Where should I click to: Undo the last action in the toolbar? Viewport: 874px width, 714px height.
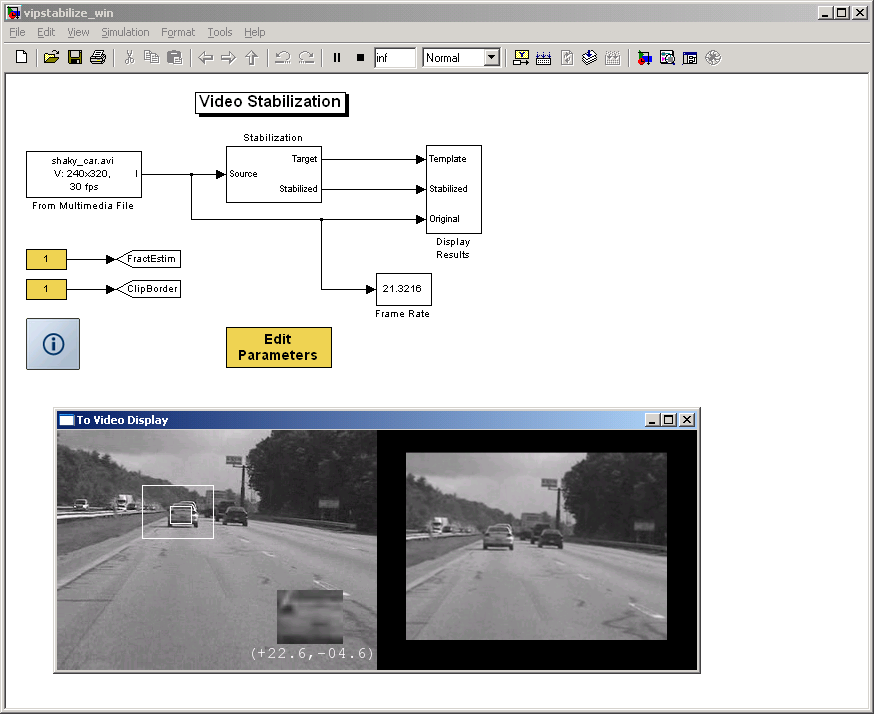(283, 57)
